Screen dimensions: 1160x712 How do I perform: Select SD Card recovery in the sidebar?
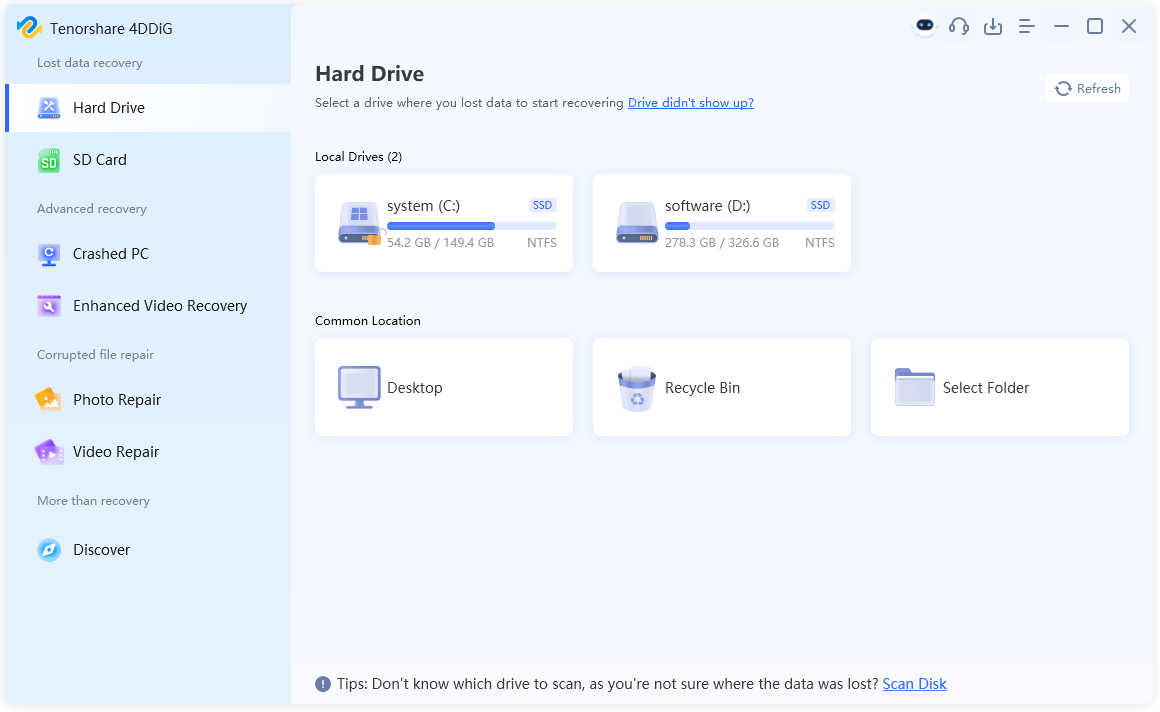pos(101,160)
